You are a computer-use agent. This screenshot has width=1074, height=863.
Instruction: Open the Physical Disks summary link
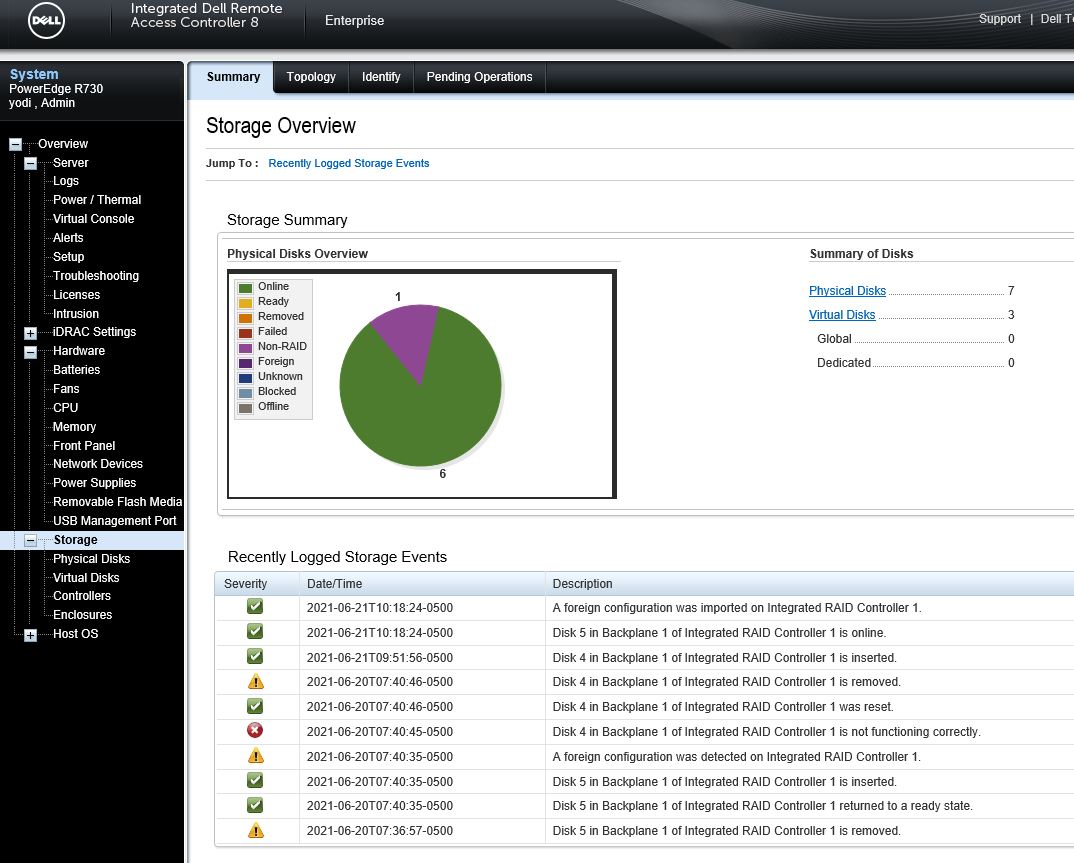(847, 290)
